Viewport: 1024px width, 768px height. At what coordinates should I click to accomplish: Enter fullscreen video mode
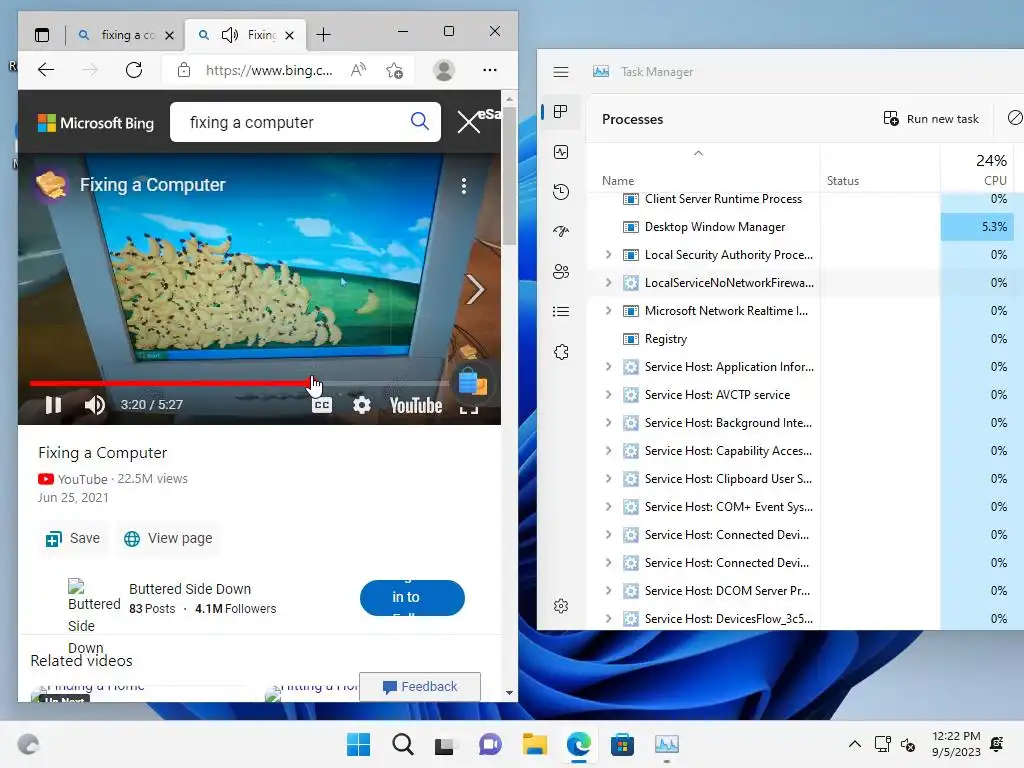[469, 408]
